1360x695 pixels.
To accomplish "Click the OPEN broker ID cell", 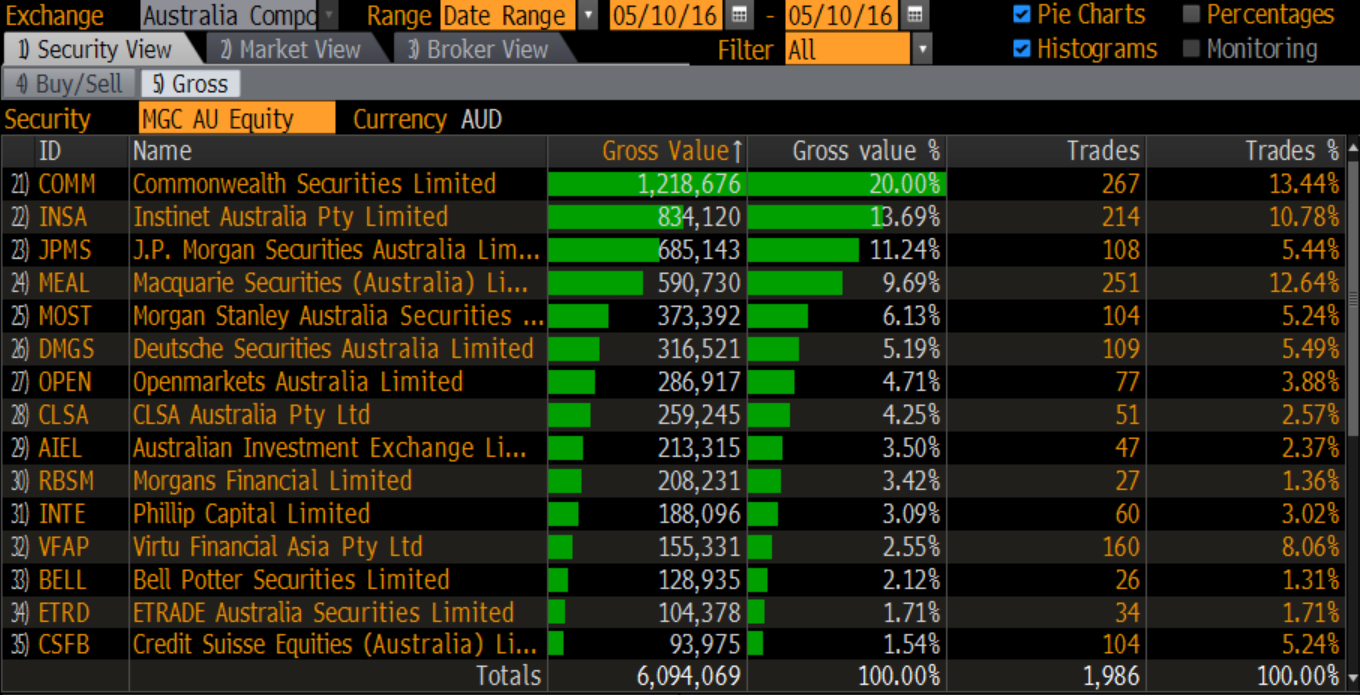I will pyautogui.click(x=65, y=382).
